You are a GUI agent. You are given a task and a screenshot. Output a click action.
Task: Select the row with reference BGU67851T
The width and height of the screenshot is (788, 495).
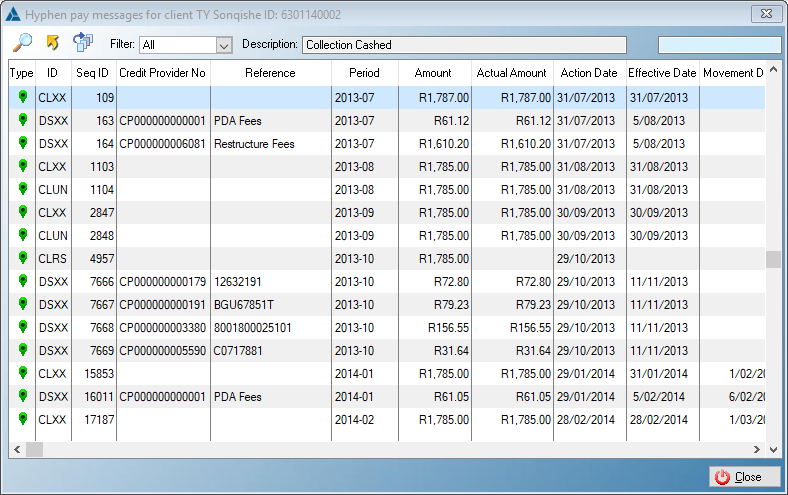click(x=270, y=305)
